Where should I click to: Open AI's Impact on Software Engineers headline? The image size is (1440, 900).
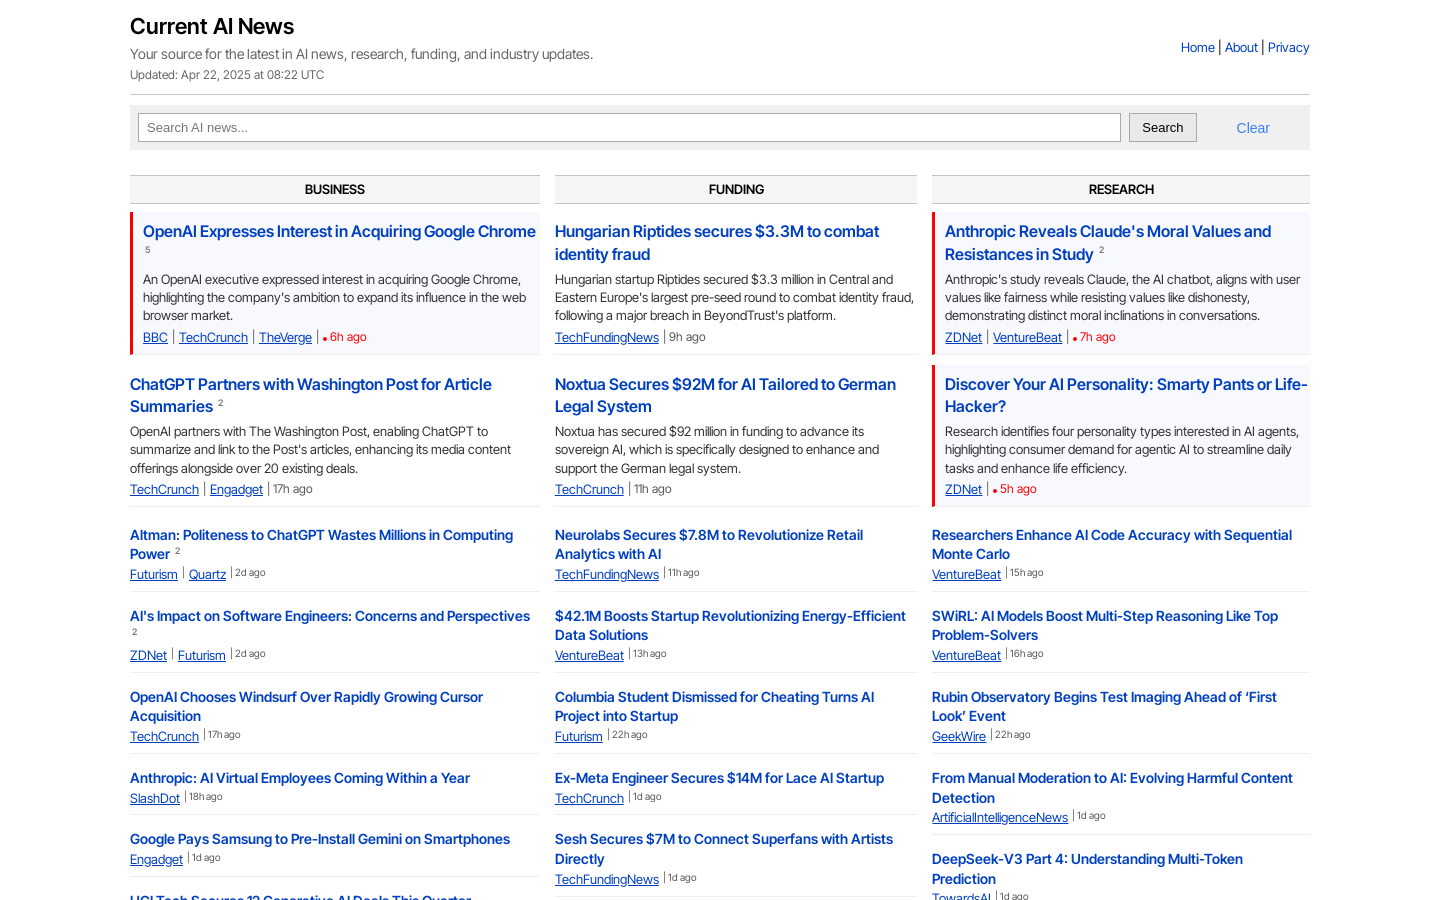point(330,616)
